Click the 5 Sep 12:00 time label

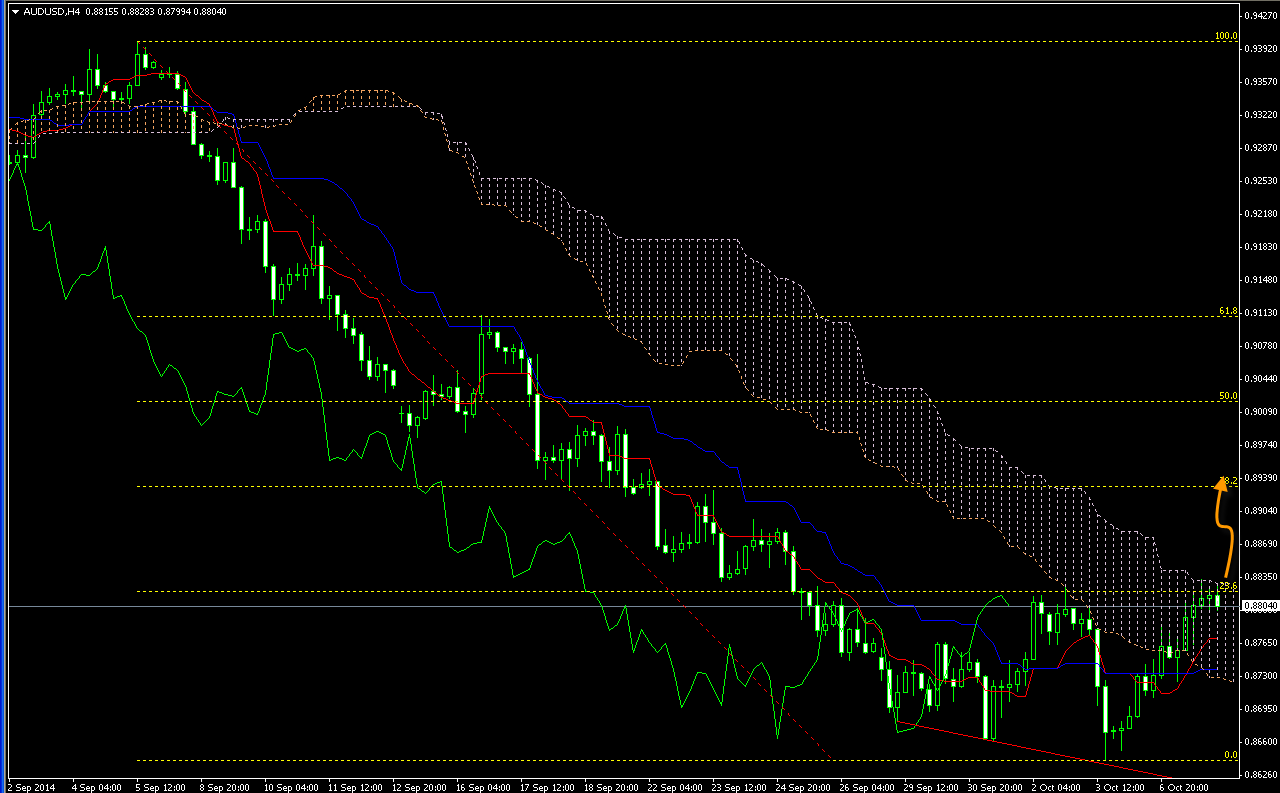click(x=159, y=787)
